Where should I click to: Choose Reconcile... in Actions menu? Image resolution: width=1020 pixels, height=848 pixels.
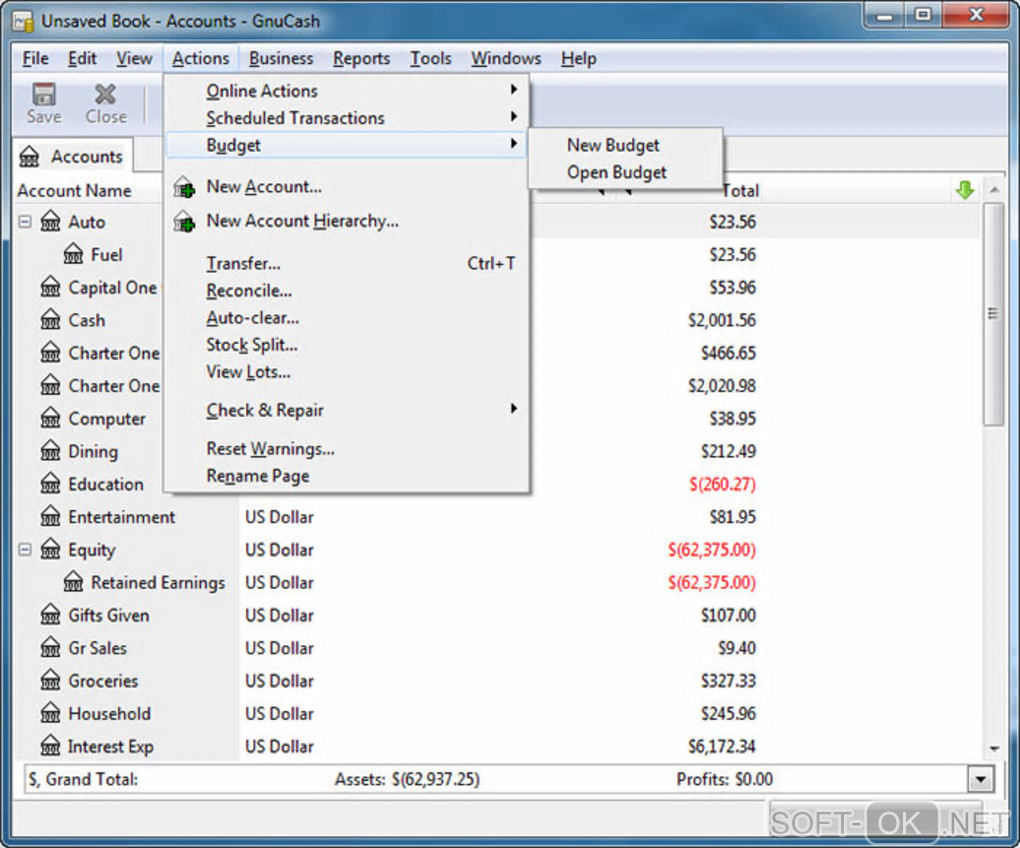347,291
